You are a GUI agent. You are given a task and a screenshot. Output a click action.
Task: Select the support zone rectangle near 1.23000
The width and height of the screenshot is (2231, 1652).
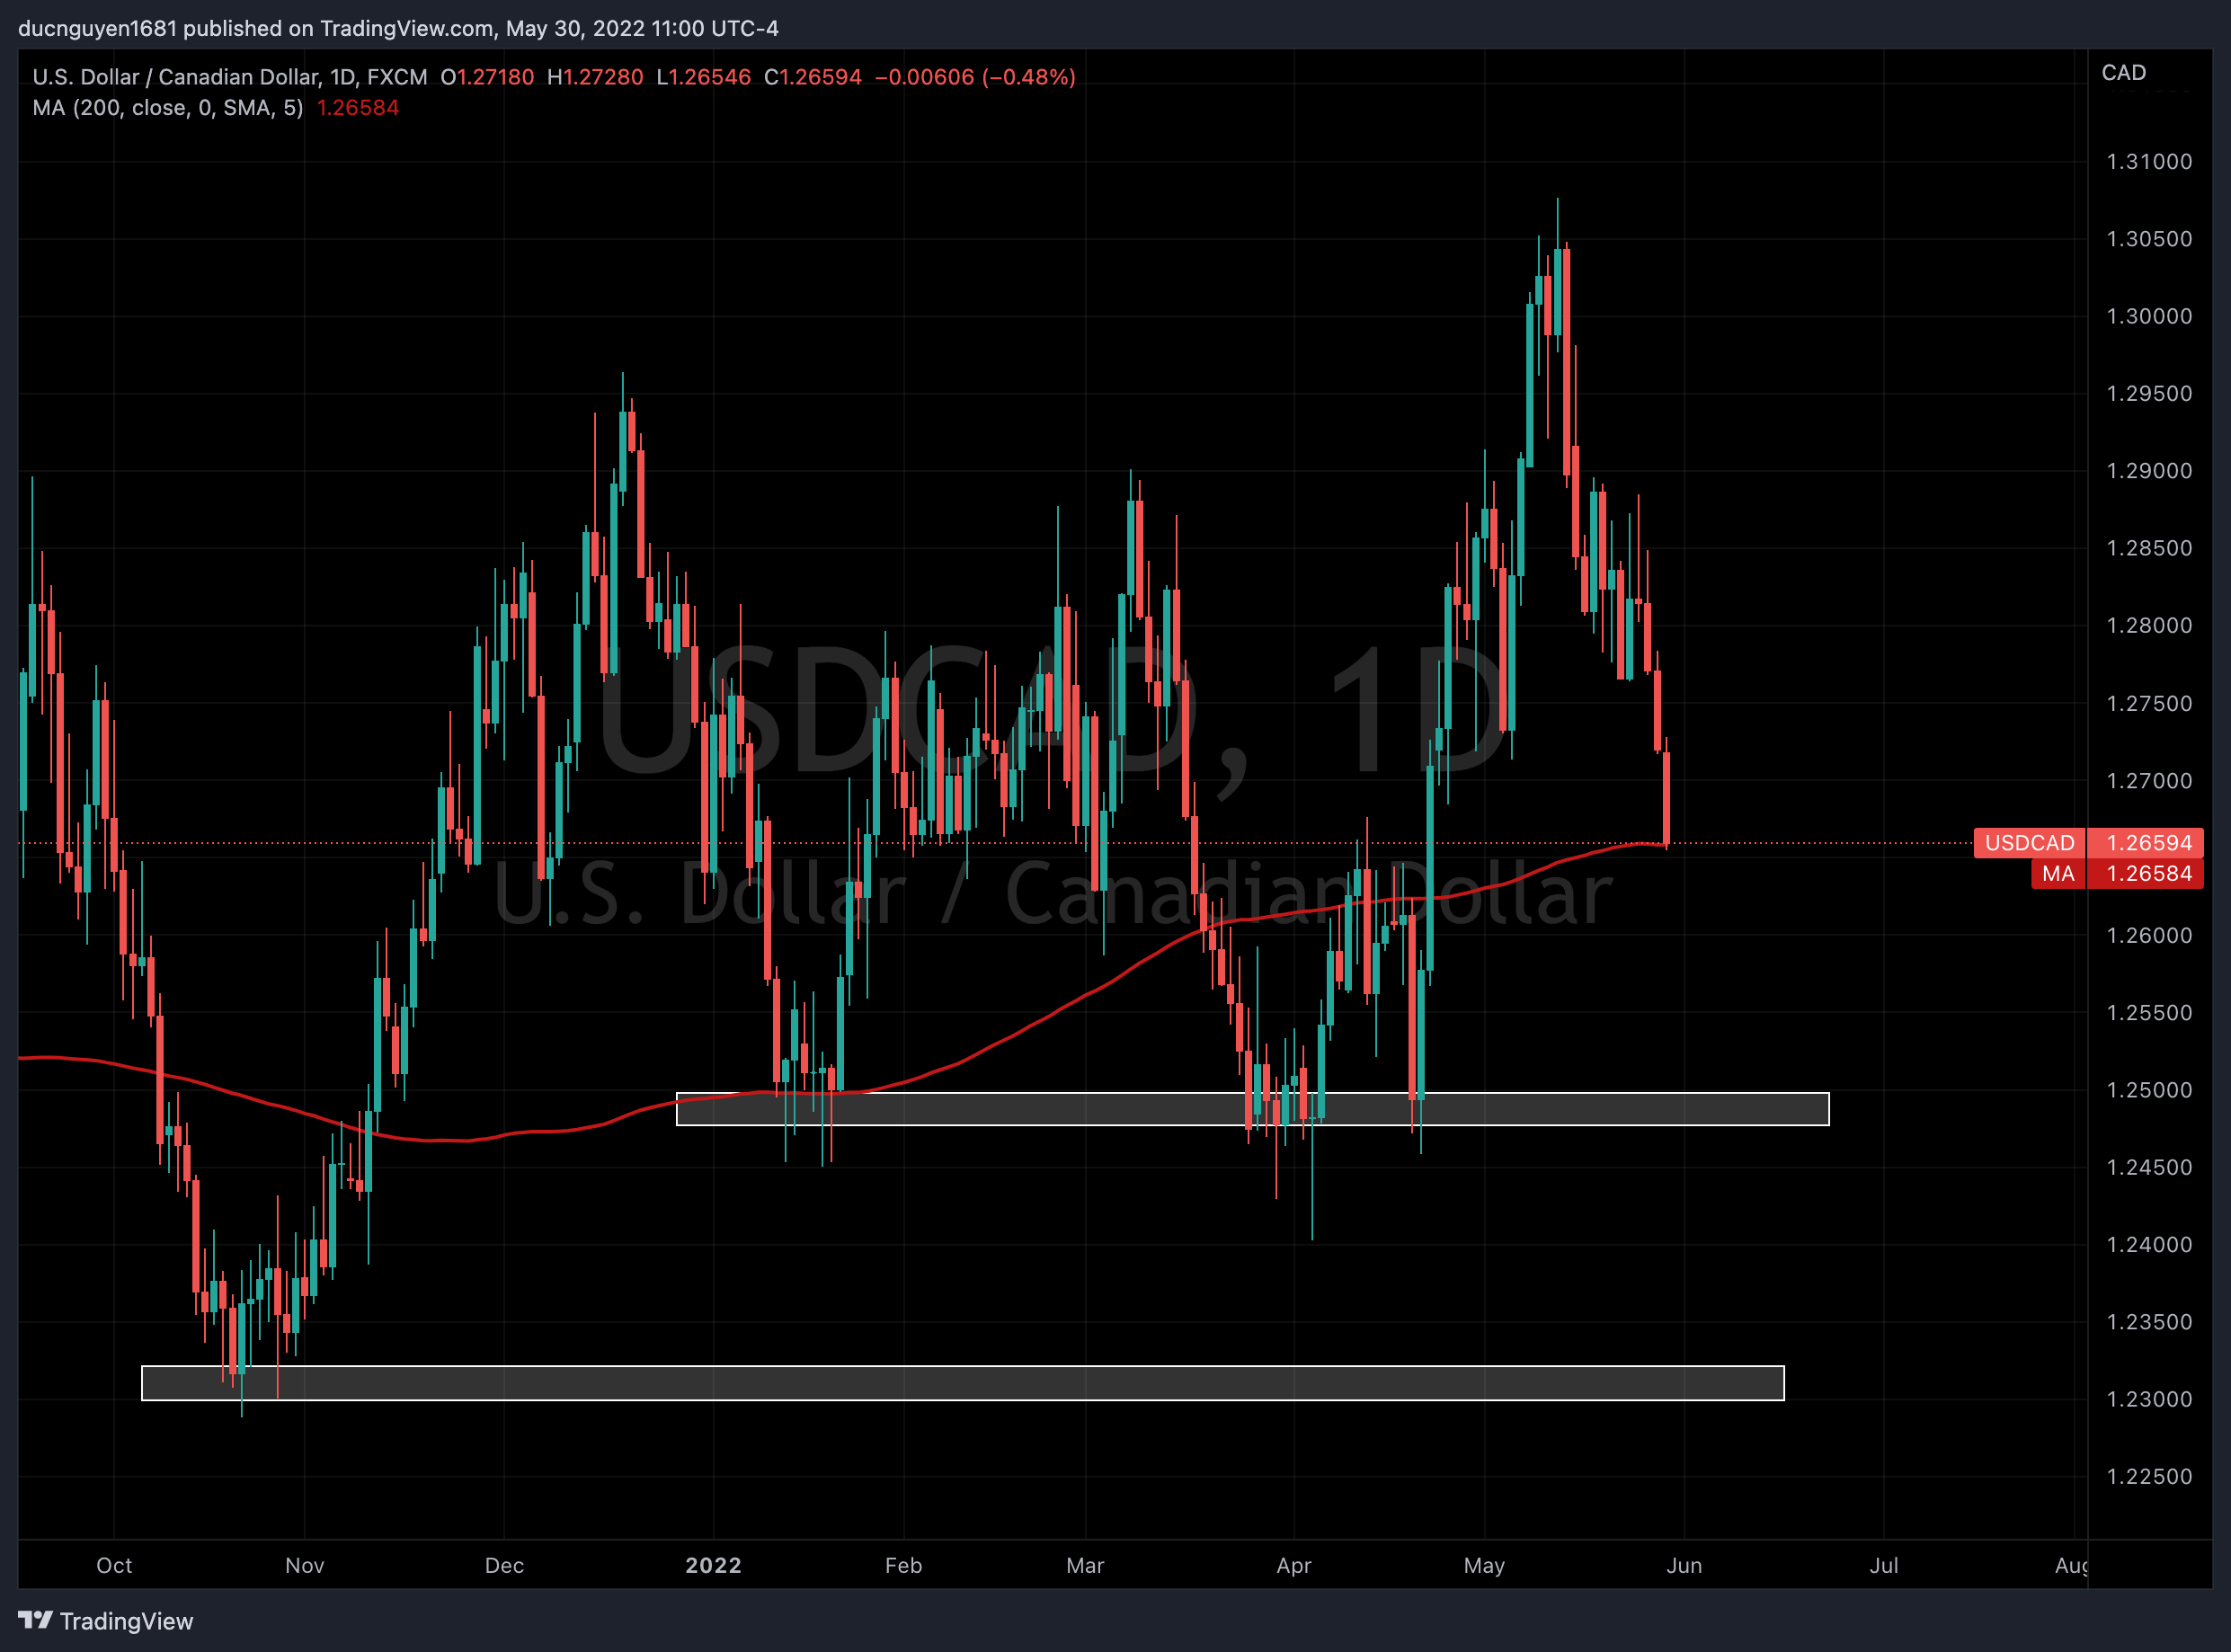click(x=963, y=1383)
